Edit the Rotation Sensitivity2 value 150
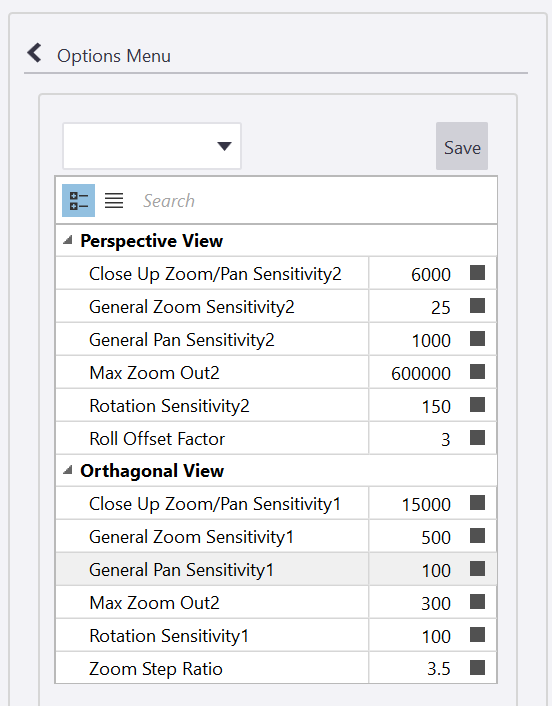Screen dimensions: 552x706 (x=412, y=406)
